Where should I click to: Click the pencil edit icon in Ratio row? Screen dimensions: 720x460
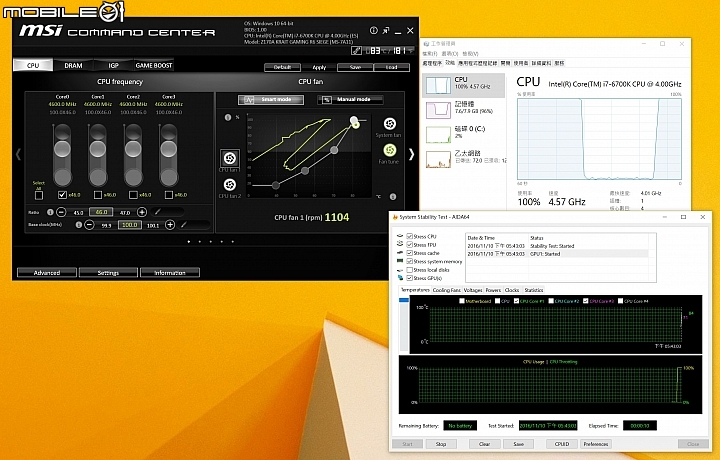pyautogui.click(x=158, y=212)
